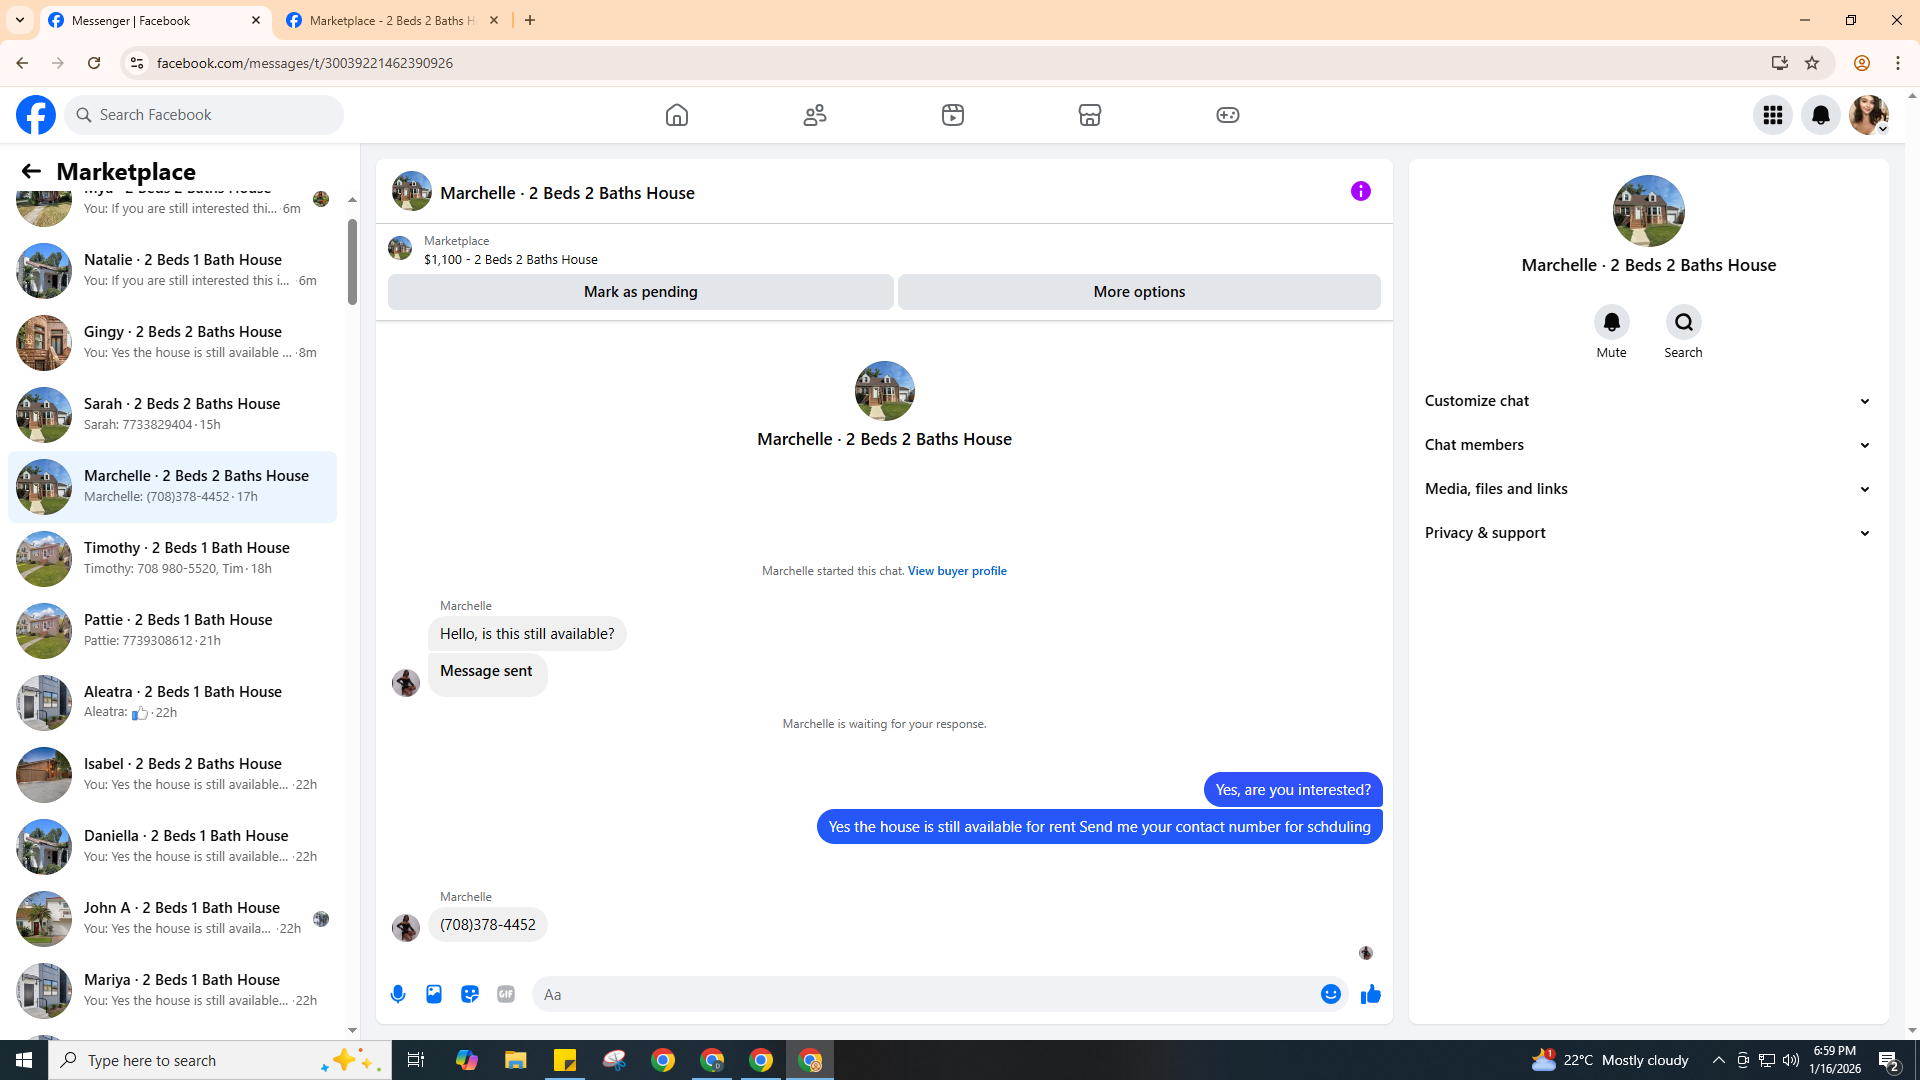Attach a photo using image icon
This screenshot has height=1080, width=1920.
(434, 994)
